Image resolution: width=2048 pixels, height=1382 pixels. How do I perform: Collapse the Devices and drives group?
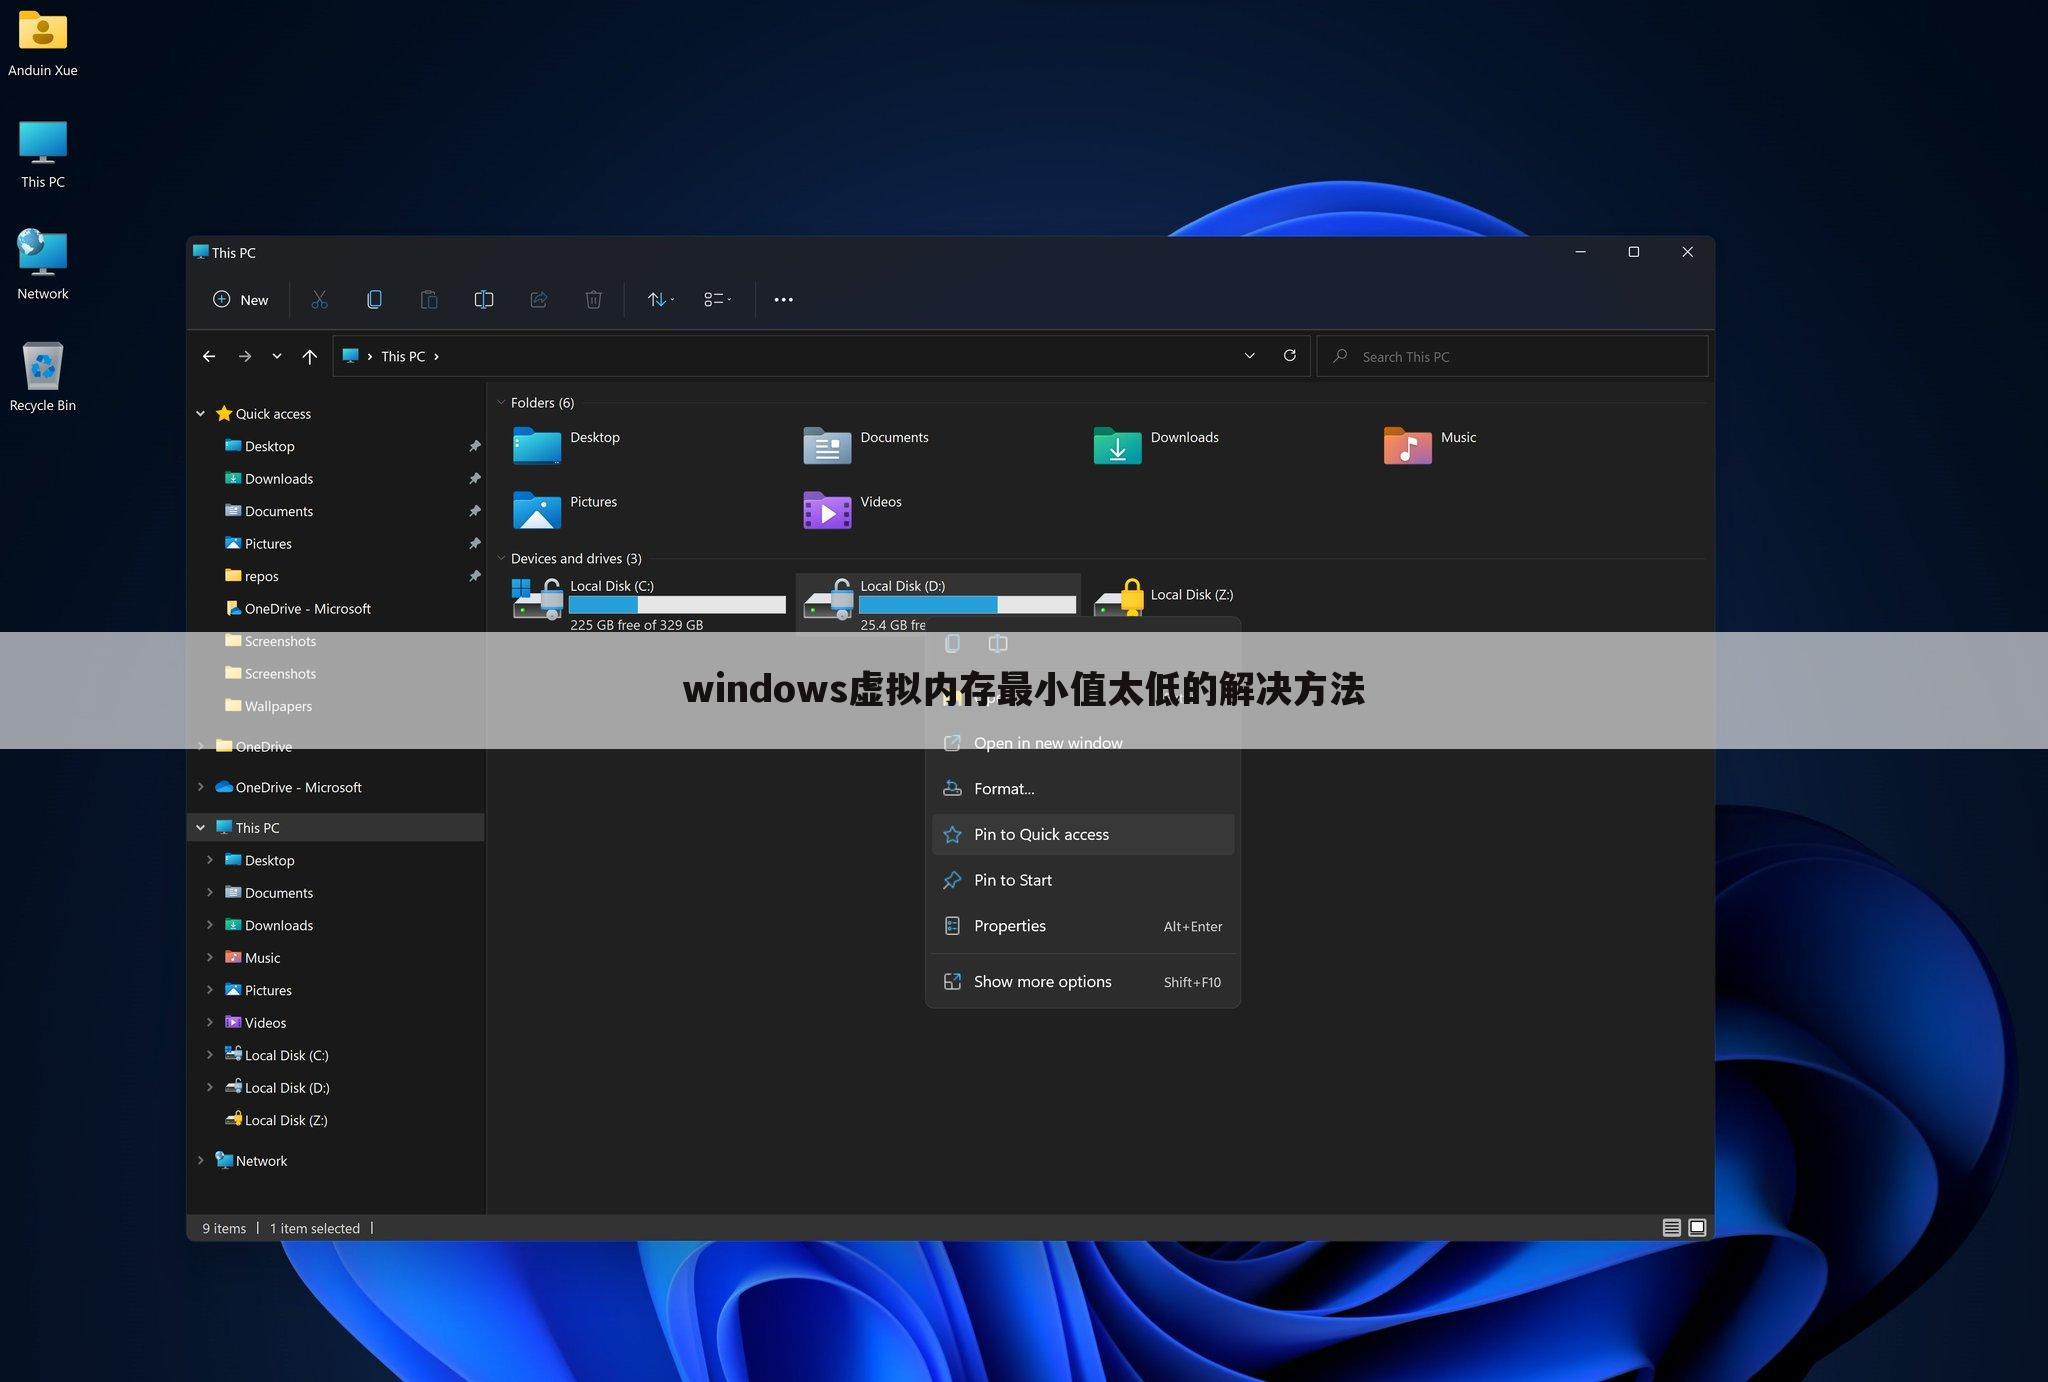click(501, 558)
